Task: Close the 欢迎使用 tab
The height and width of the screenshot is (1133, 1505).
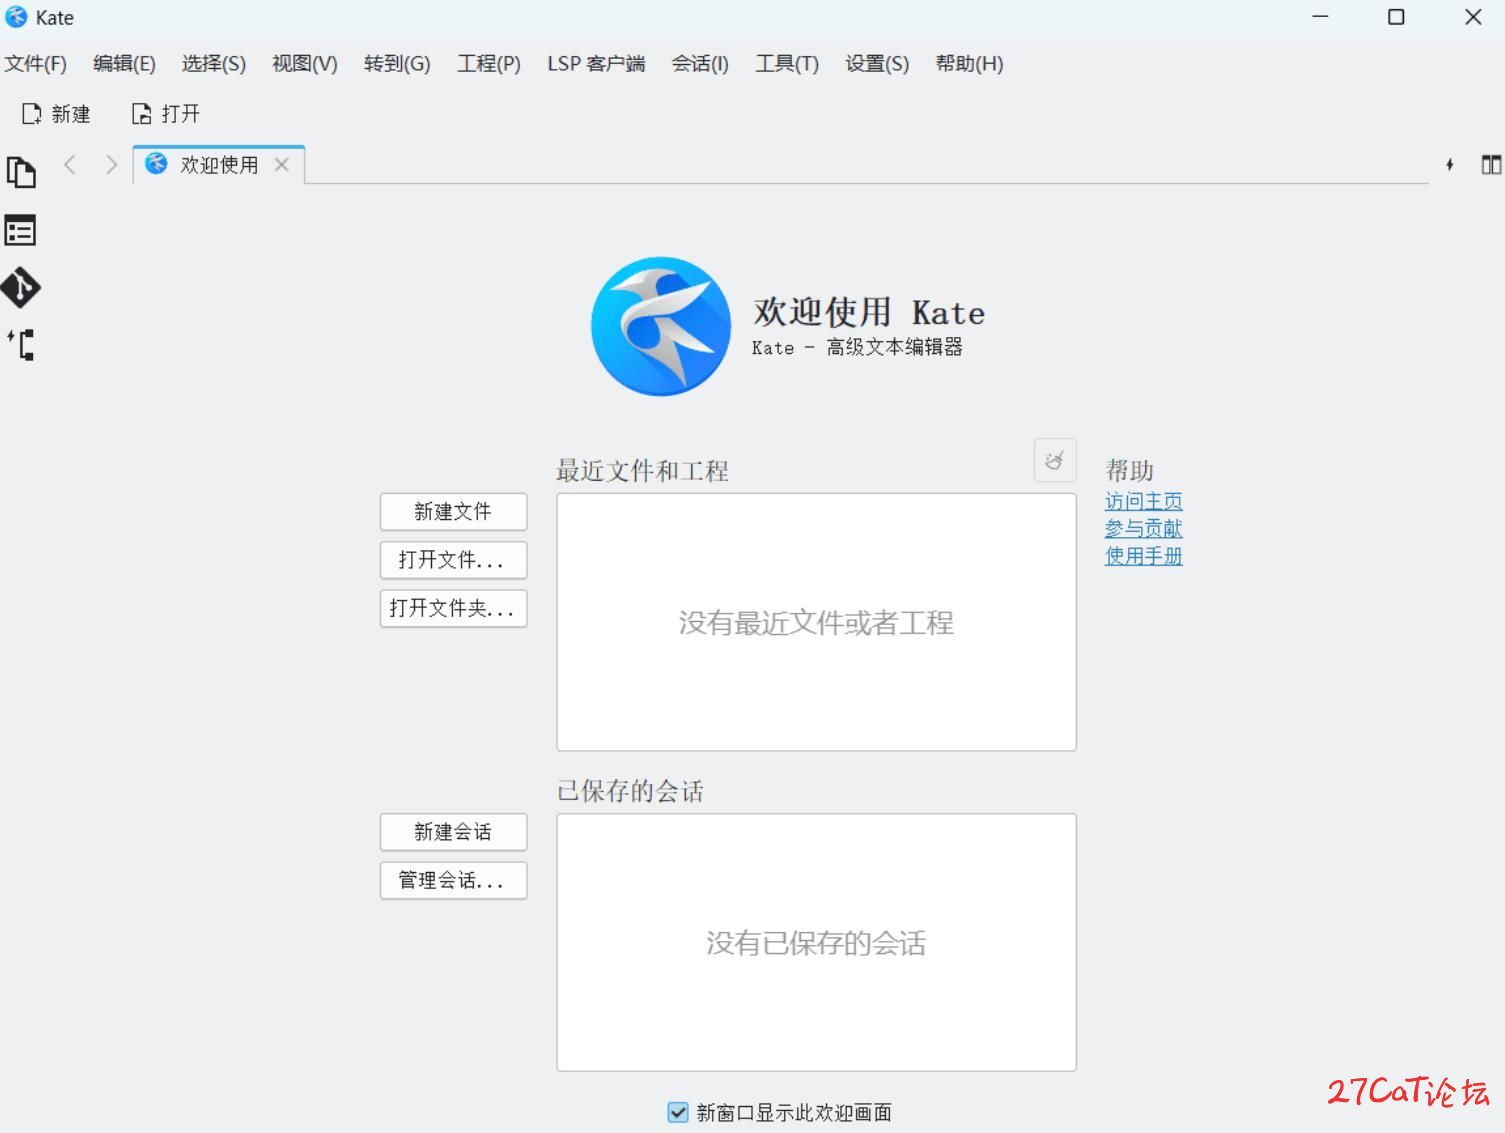Action: click(x=282, y=165)
